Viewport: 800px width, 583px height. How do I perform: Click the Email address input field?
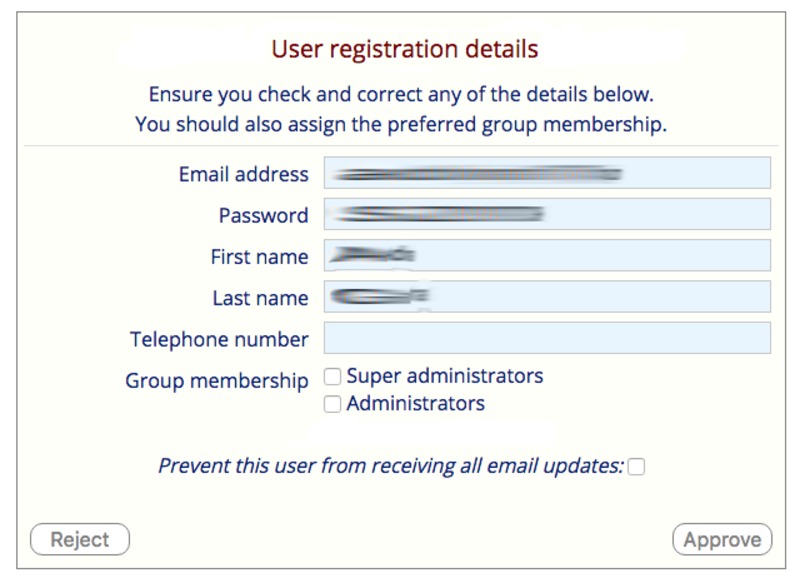pos(547,173)
